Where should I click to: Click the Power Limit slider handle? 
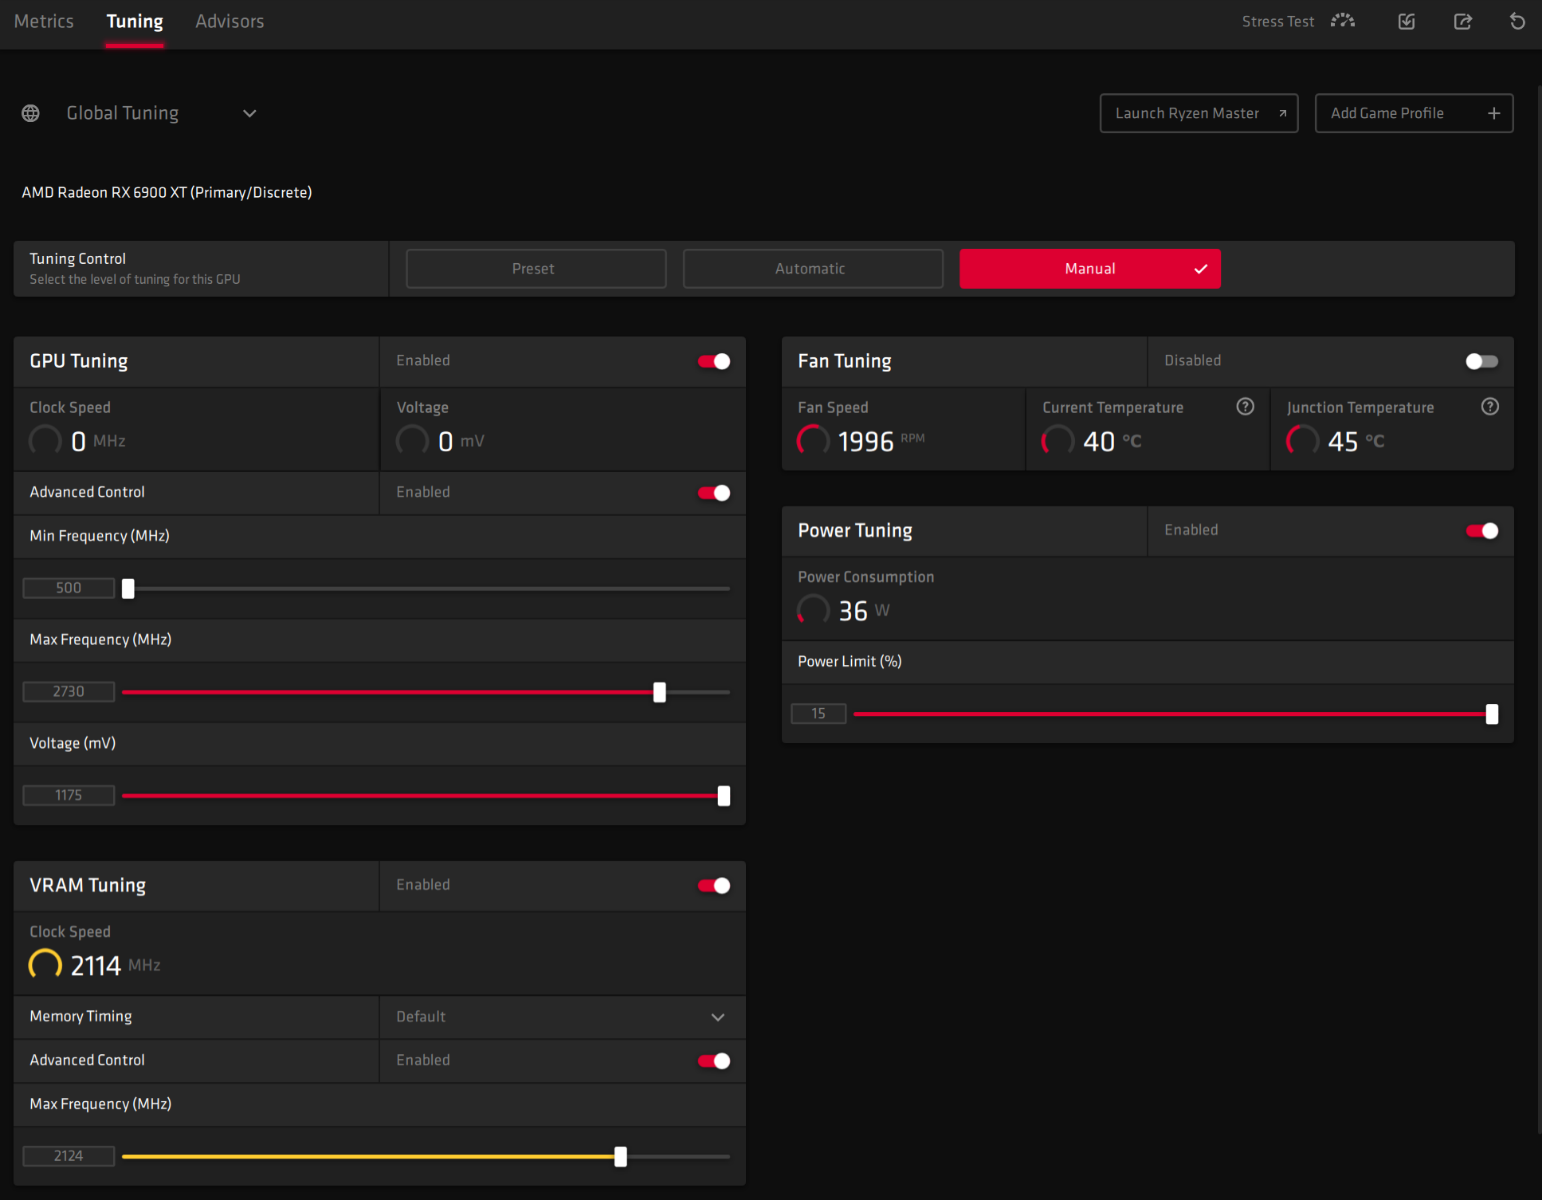coord(1492,714)
